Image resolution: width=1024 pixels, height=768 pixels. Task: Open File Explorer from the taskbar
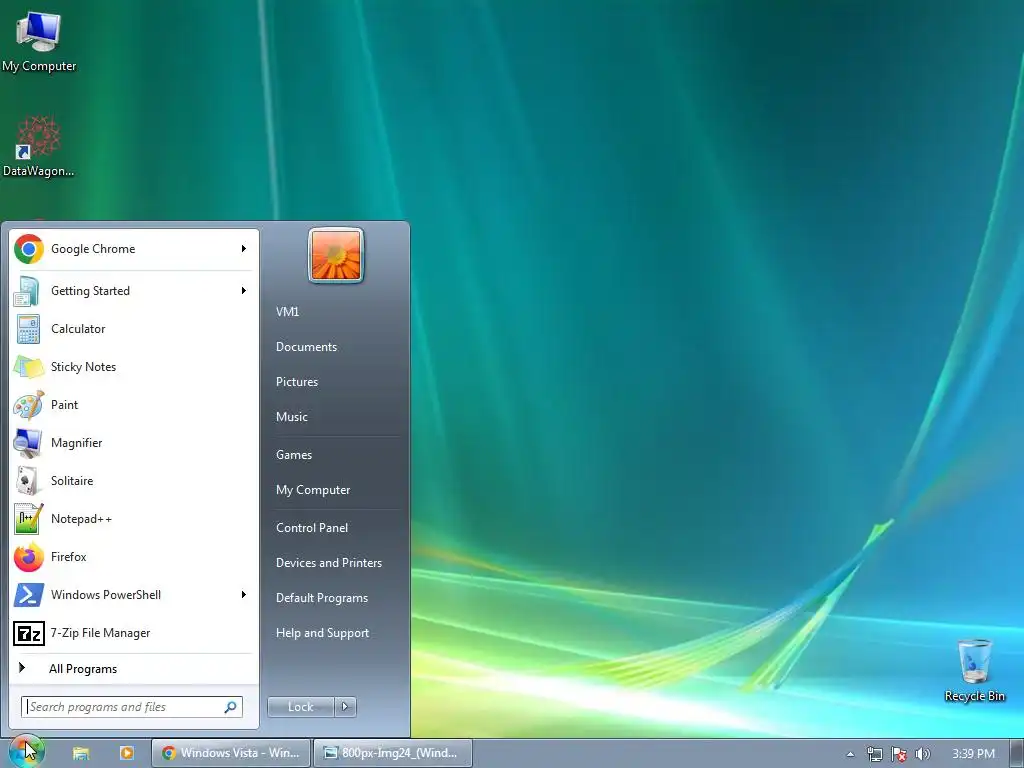(81, 753)
